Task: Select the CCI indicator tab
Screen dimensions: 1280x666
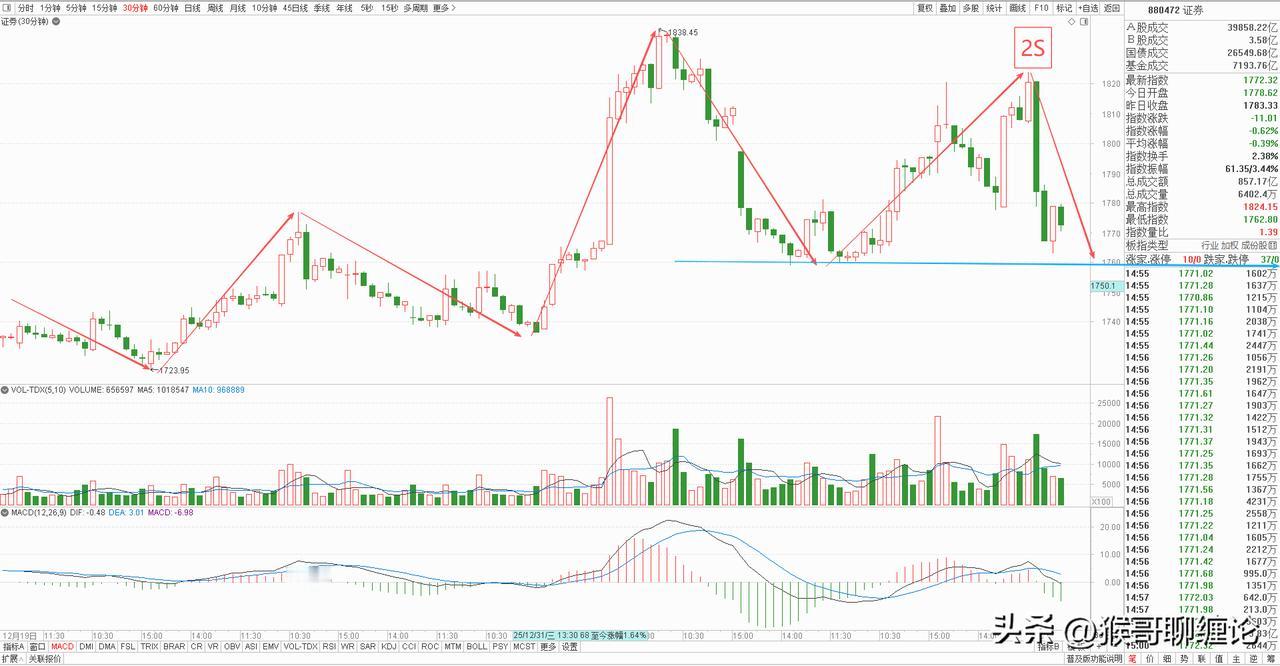Action: click(x=408, y=647)
